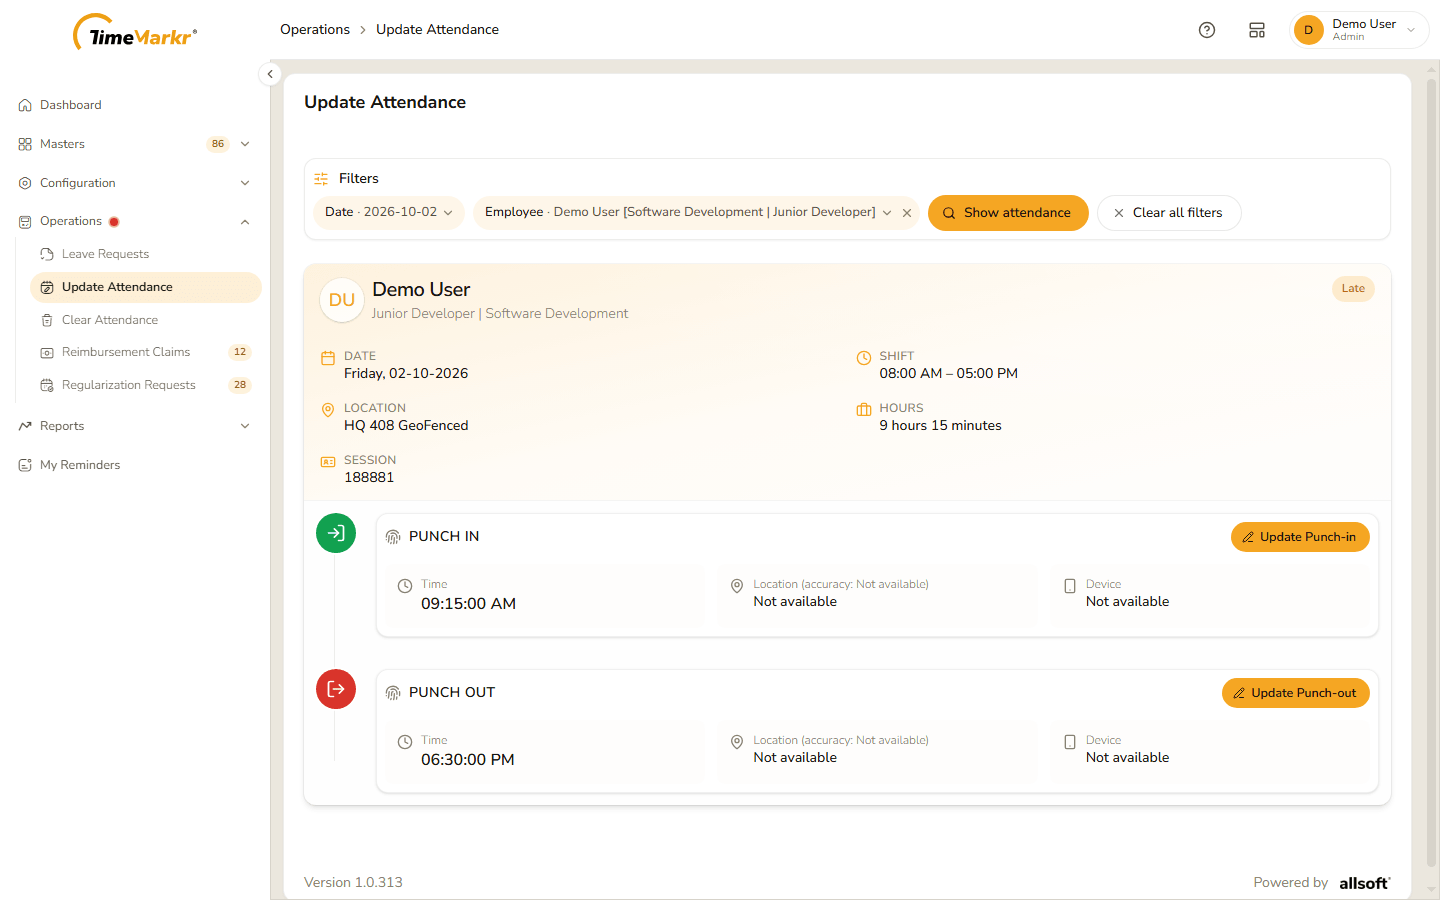Image resolution: width=1440 pixels, height=900 pixels.
Task: Click the location pin icon beside LOCATION
Action: pos(328,410)
